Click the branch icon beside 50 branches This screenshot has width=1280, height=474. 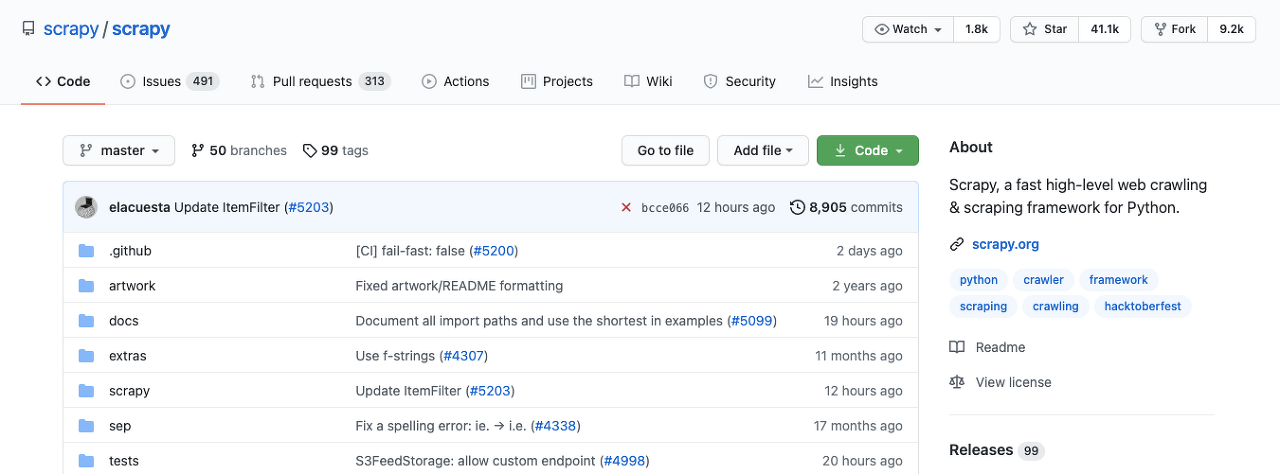(x=198, y=150)
